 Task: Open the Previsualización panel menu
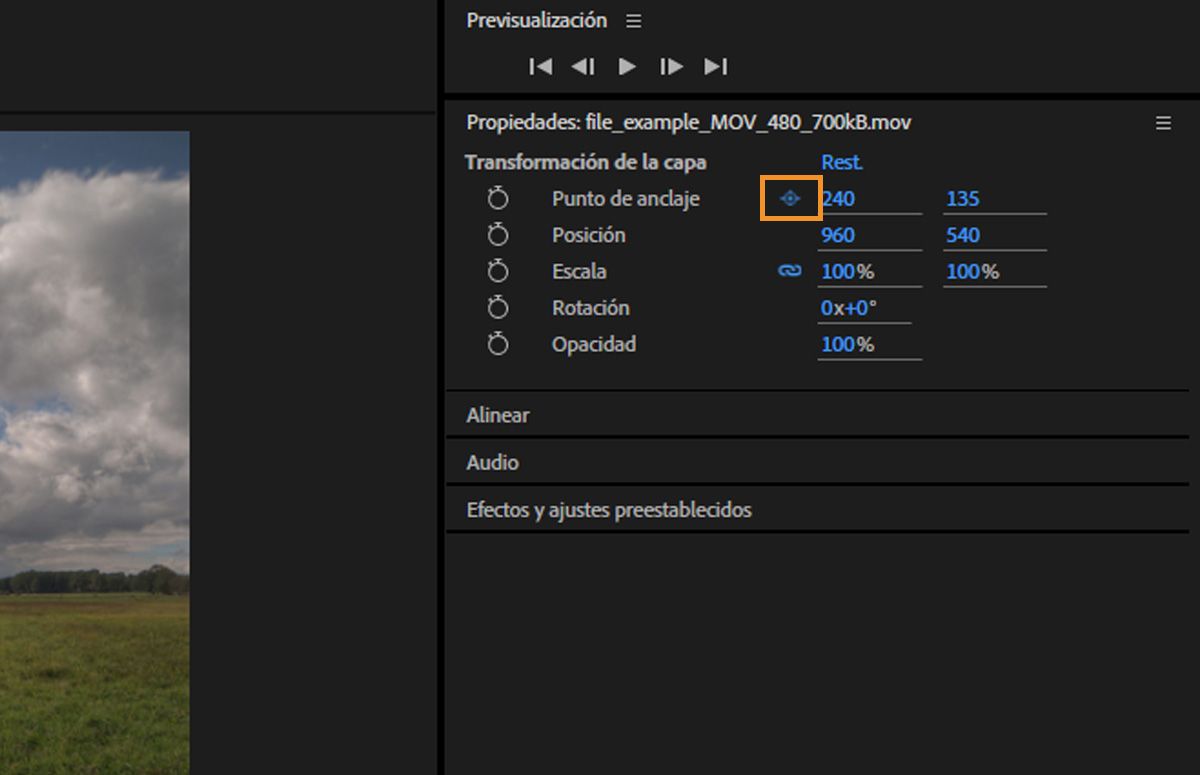[x=633, y=21]
